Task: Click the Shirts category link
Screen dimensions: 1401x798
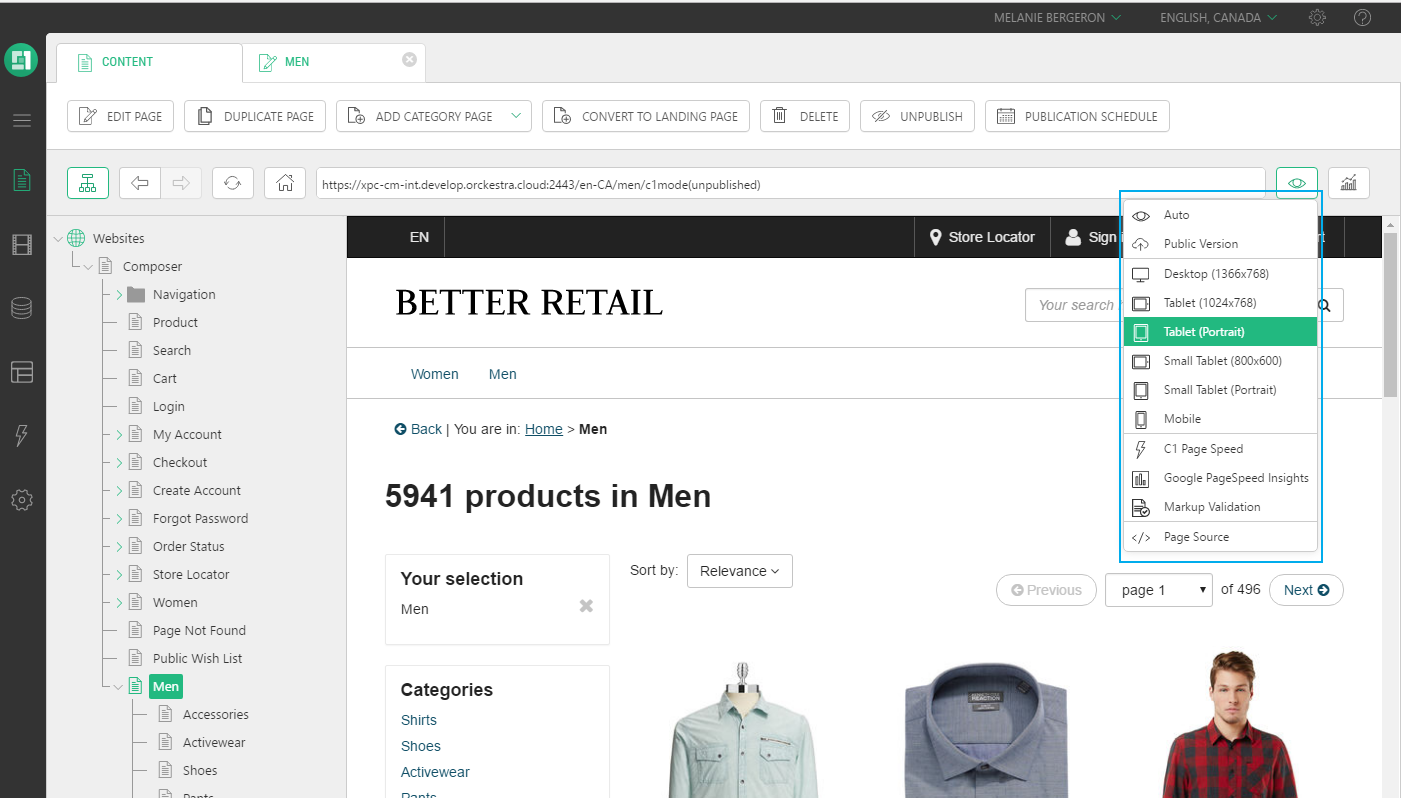Action: pos(418,720)
